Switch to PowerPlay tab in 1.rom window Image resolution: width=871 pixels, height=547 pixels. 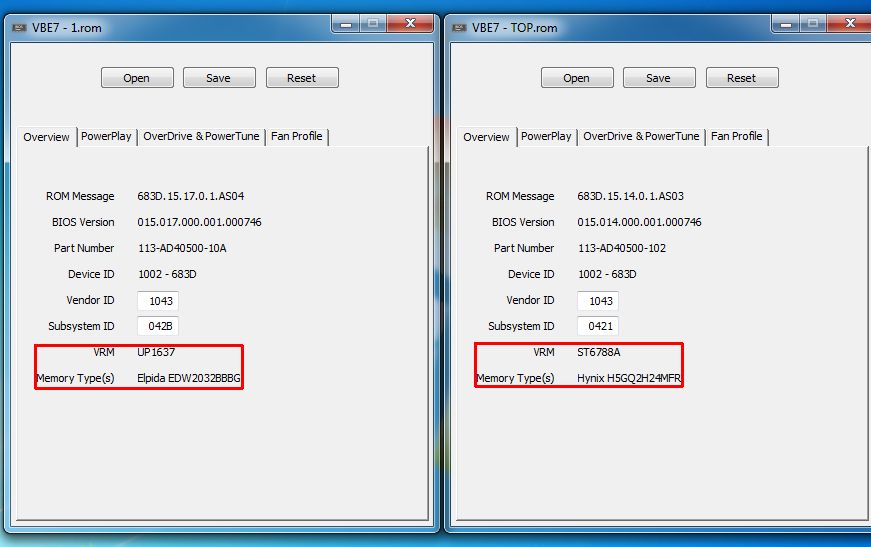tap(106, 136)
